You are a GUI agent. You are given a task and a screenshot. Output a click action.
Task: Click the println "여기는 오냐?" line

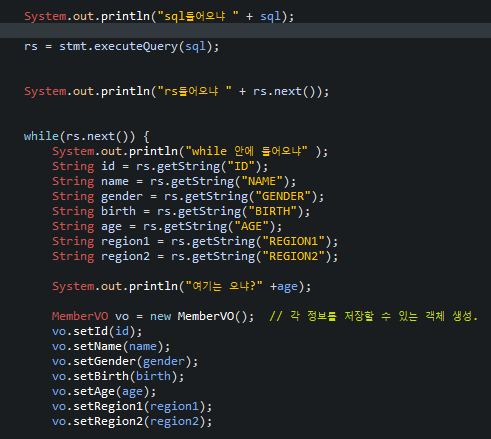pyautogui.click(x=181, y=286)
